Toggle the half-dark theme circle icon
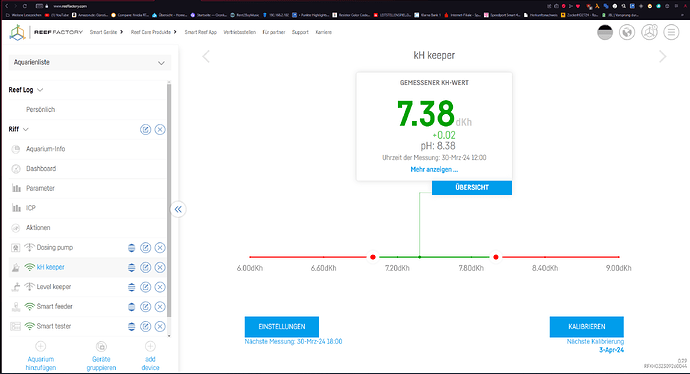 click(x=605, y=32)
